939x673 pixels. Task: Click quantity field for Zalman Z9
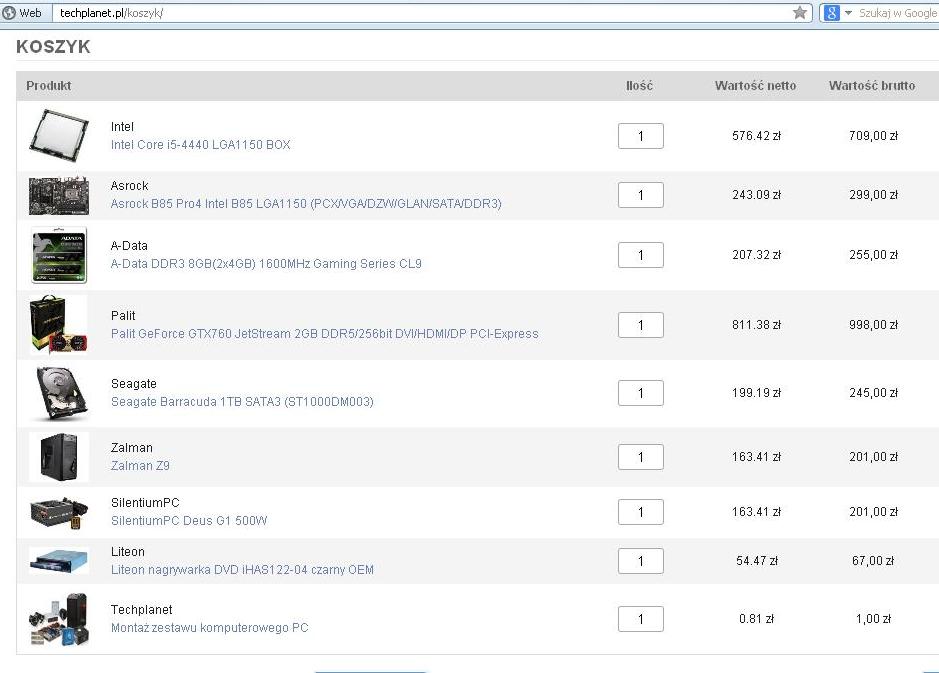641,457
